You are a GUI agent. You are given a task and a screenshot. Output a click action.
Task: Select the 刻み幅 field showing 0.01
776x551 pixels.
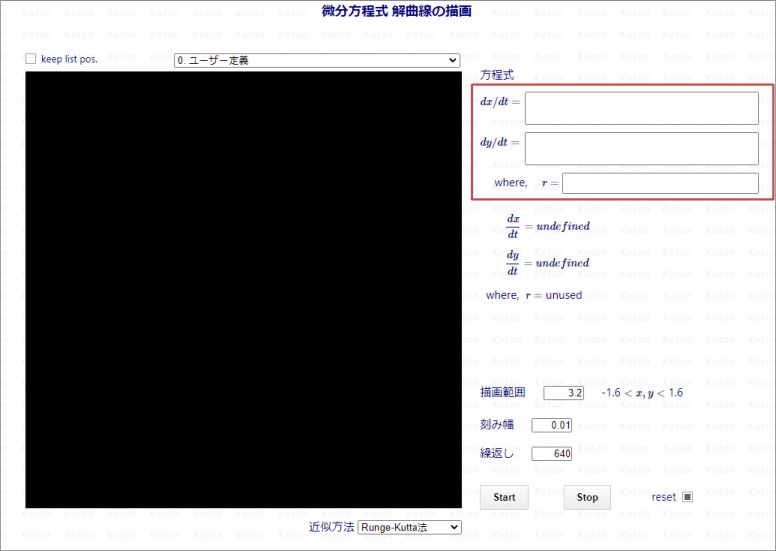tap(552, 425)
